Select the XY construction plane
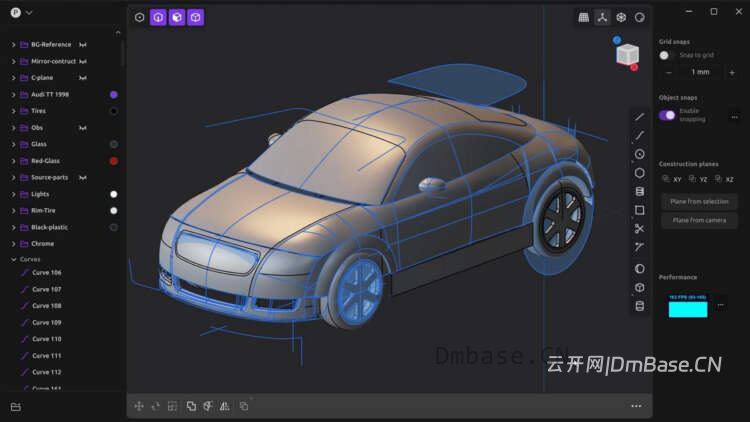Viewport: 750px width, 422px height. pyautogui.click(x=672, y=179)
